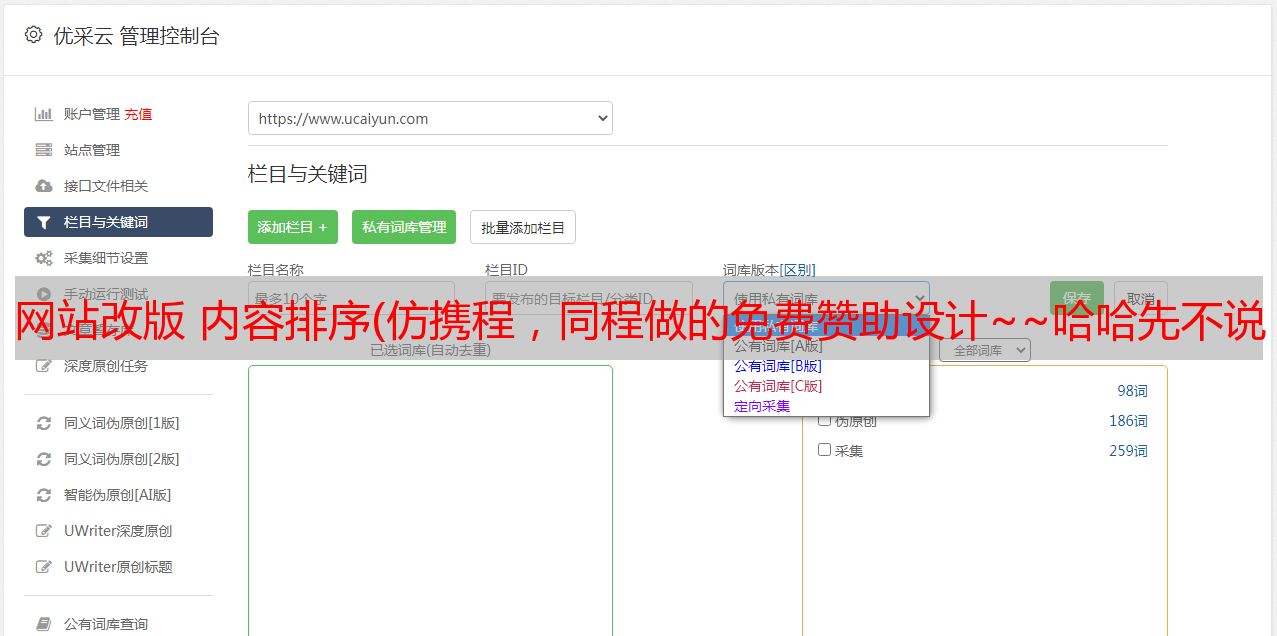Tick the 伪原创 checkbox

point(825,420)
